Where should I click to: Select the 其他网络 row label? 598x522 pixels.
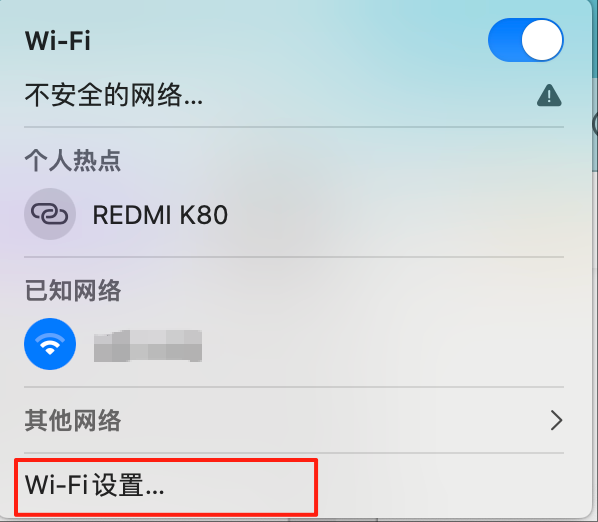(x=73, y=421)
